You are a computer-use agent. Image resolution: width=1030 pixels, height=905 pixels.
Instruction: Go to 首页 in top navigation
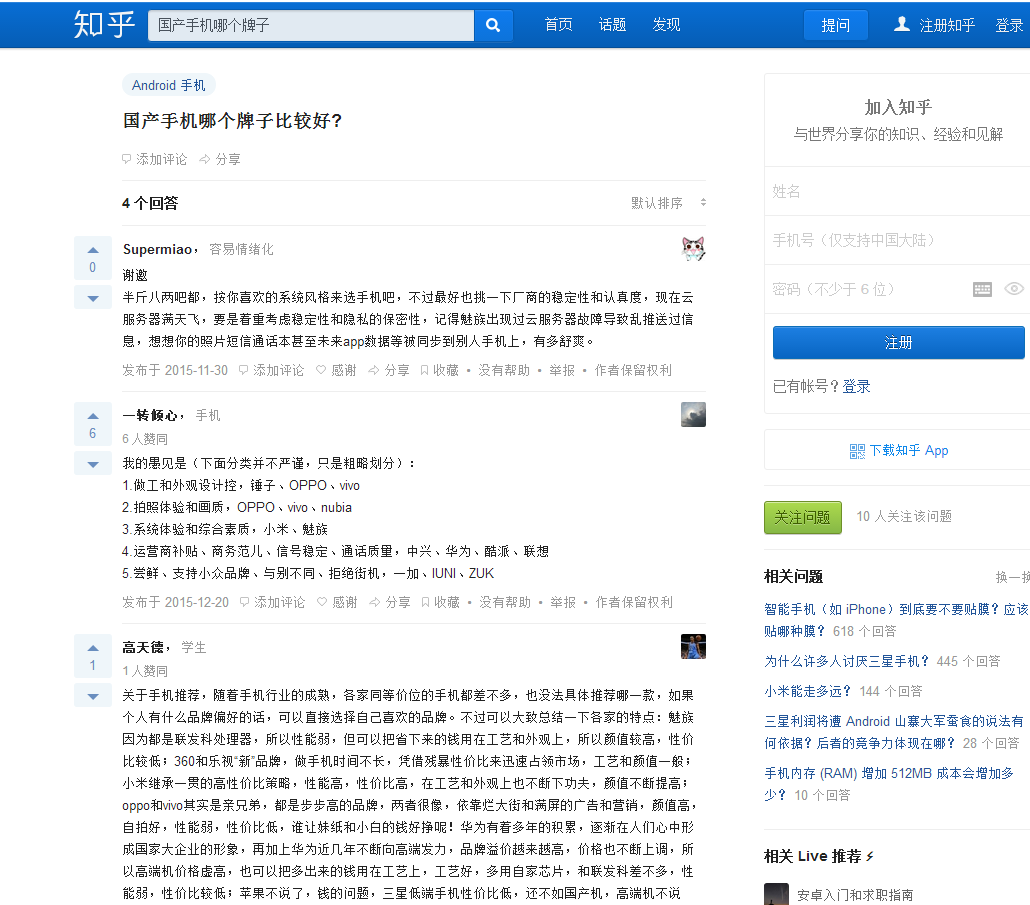point(558,25)
